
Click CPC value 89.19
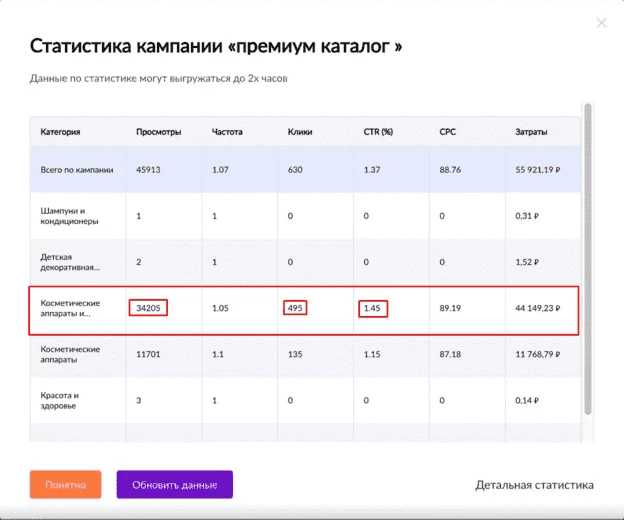click(x=450, y=308)
